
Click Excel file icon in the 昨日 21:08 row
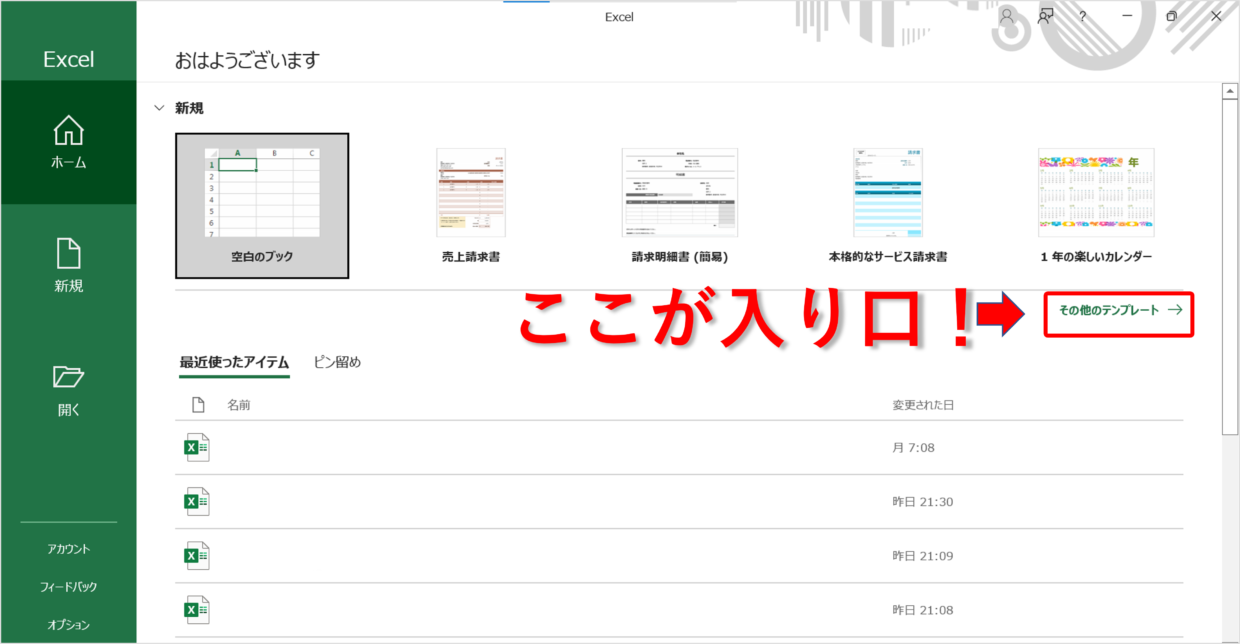click(x=197, y=609)
